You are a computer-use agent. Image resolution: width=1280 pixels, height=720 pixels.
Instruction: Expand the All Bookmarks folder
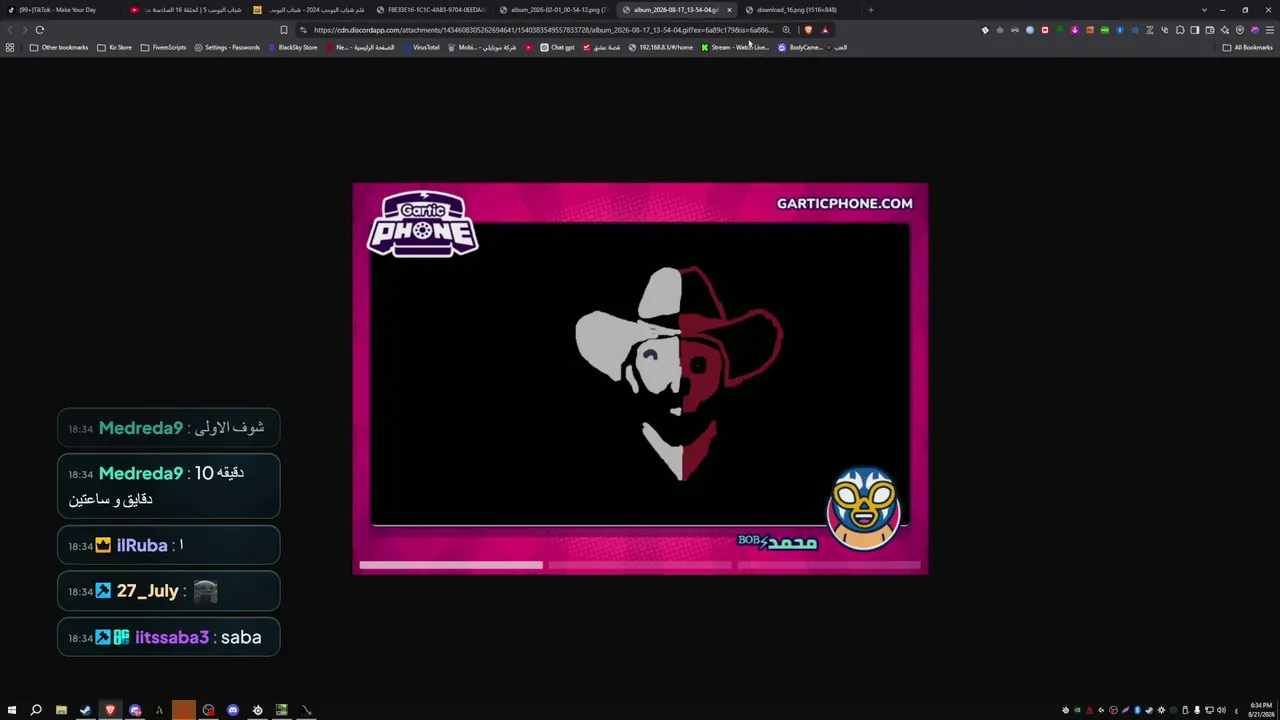coord(1248,47)
